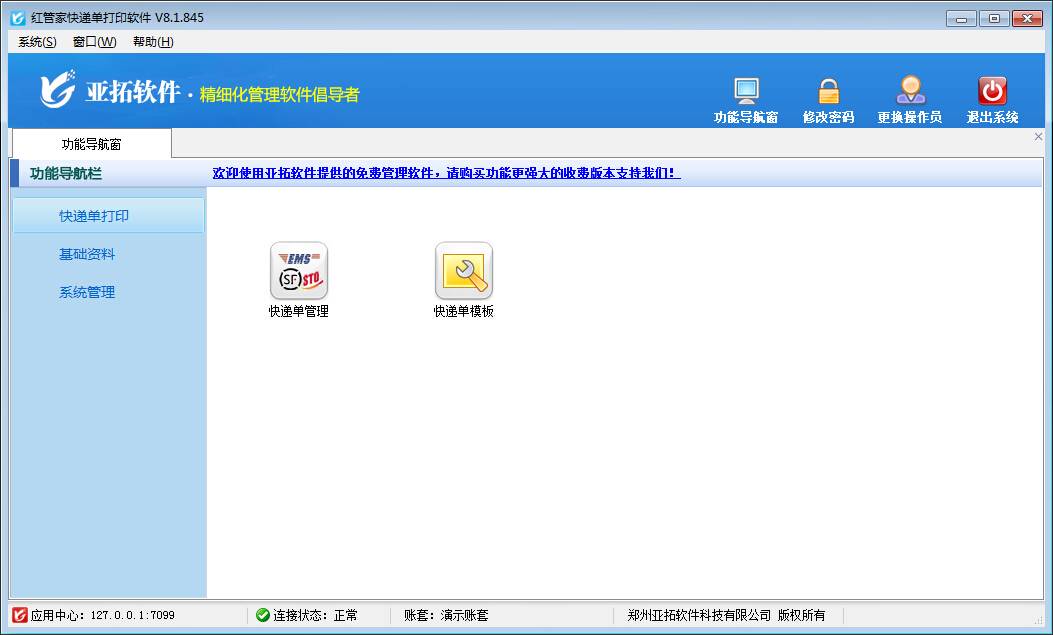This screenshot has width=1053, height=635.
Task: Select 系统管理 in the navigation sidebar
Action: [x=87, y=292]
